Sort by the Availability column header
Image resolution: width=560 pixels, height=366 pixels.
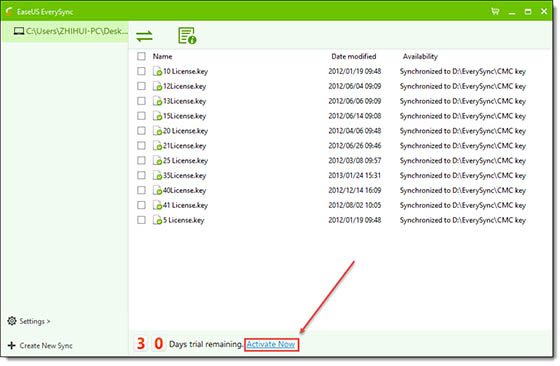(420, 56)
